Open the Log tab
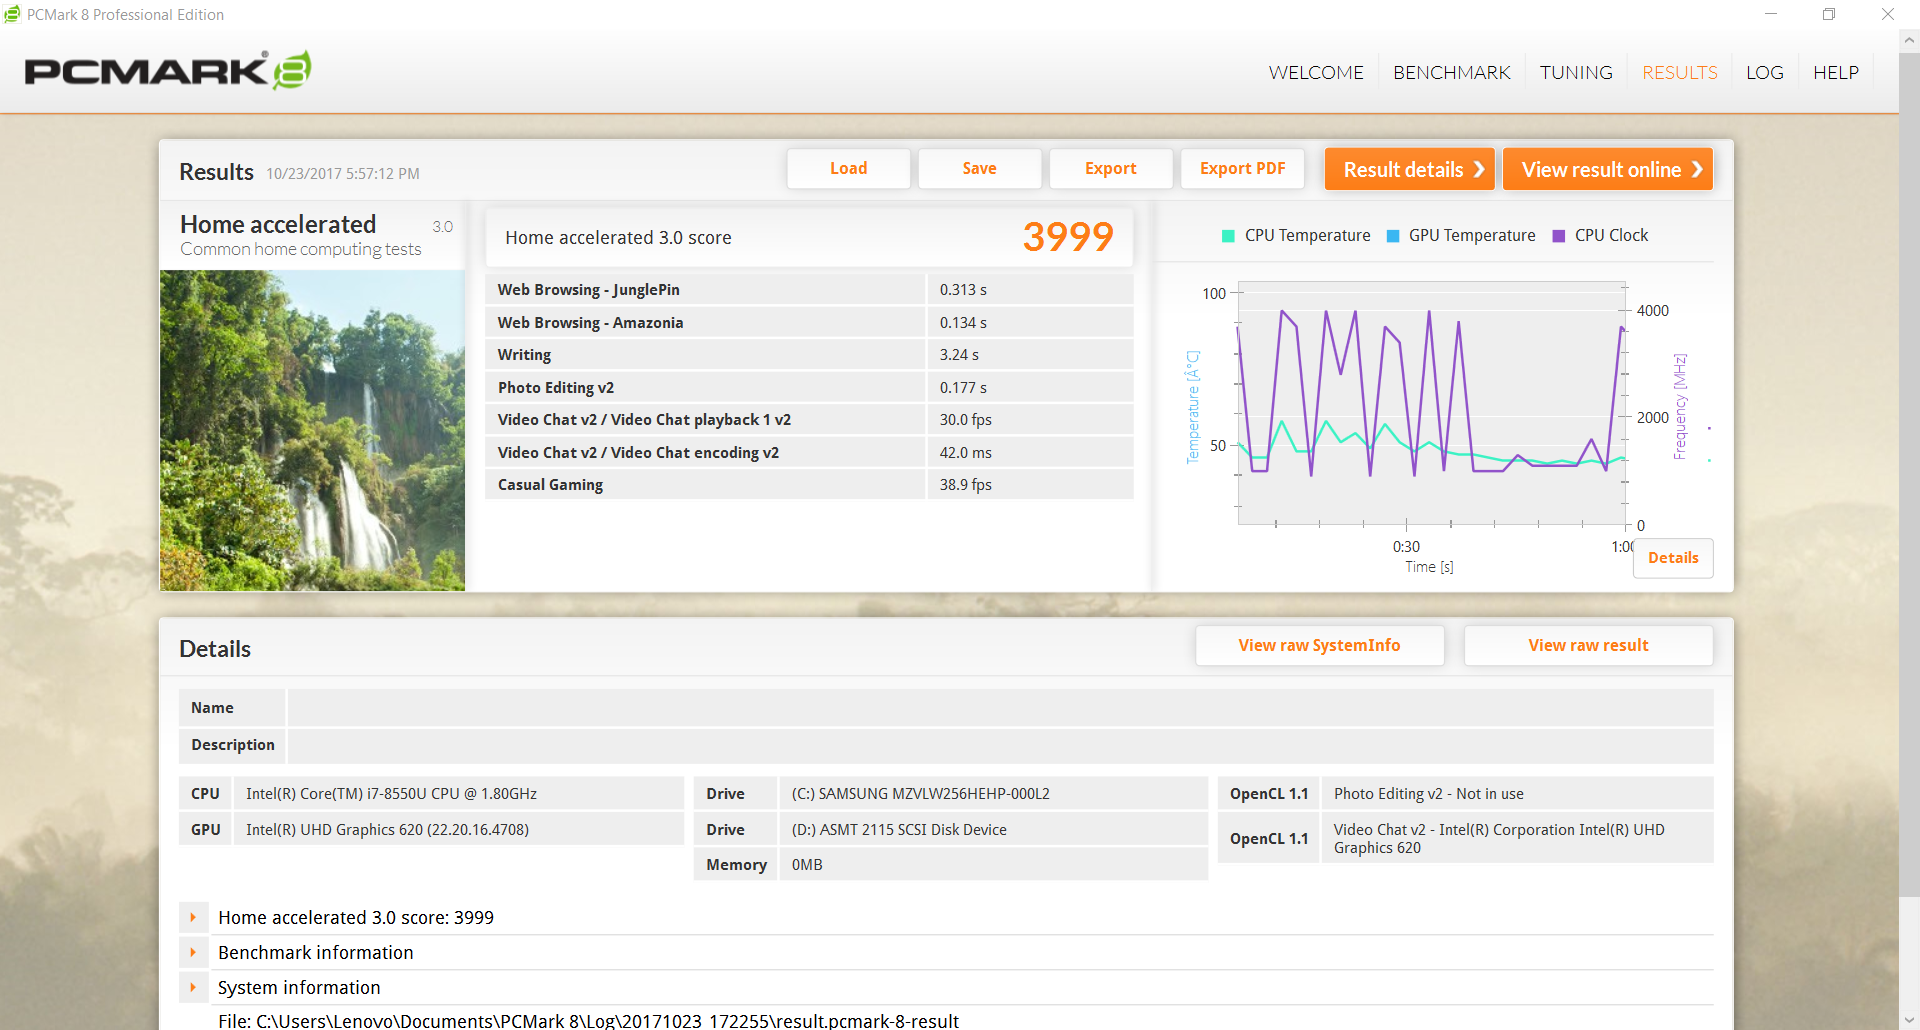Screen dimensions: 1920x1030 coord(1764,73)
